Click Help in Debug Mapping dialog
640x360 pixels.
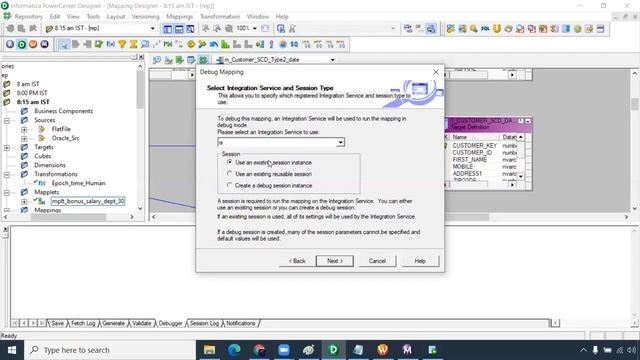click(x=420, y=261)
